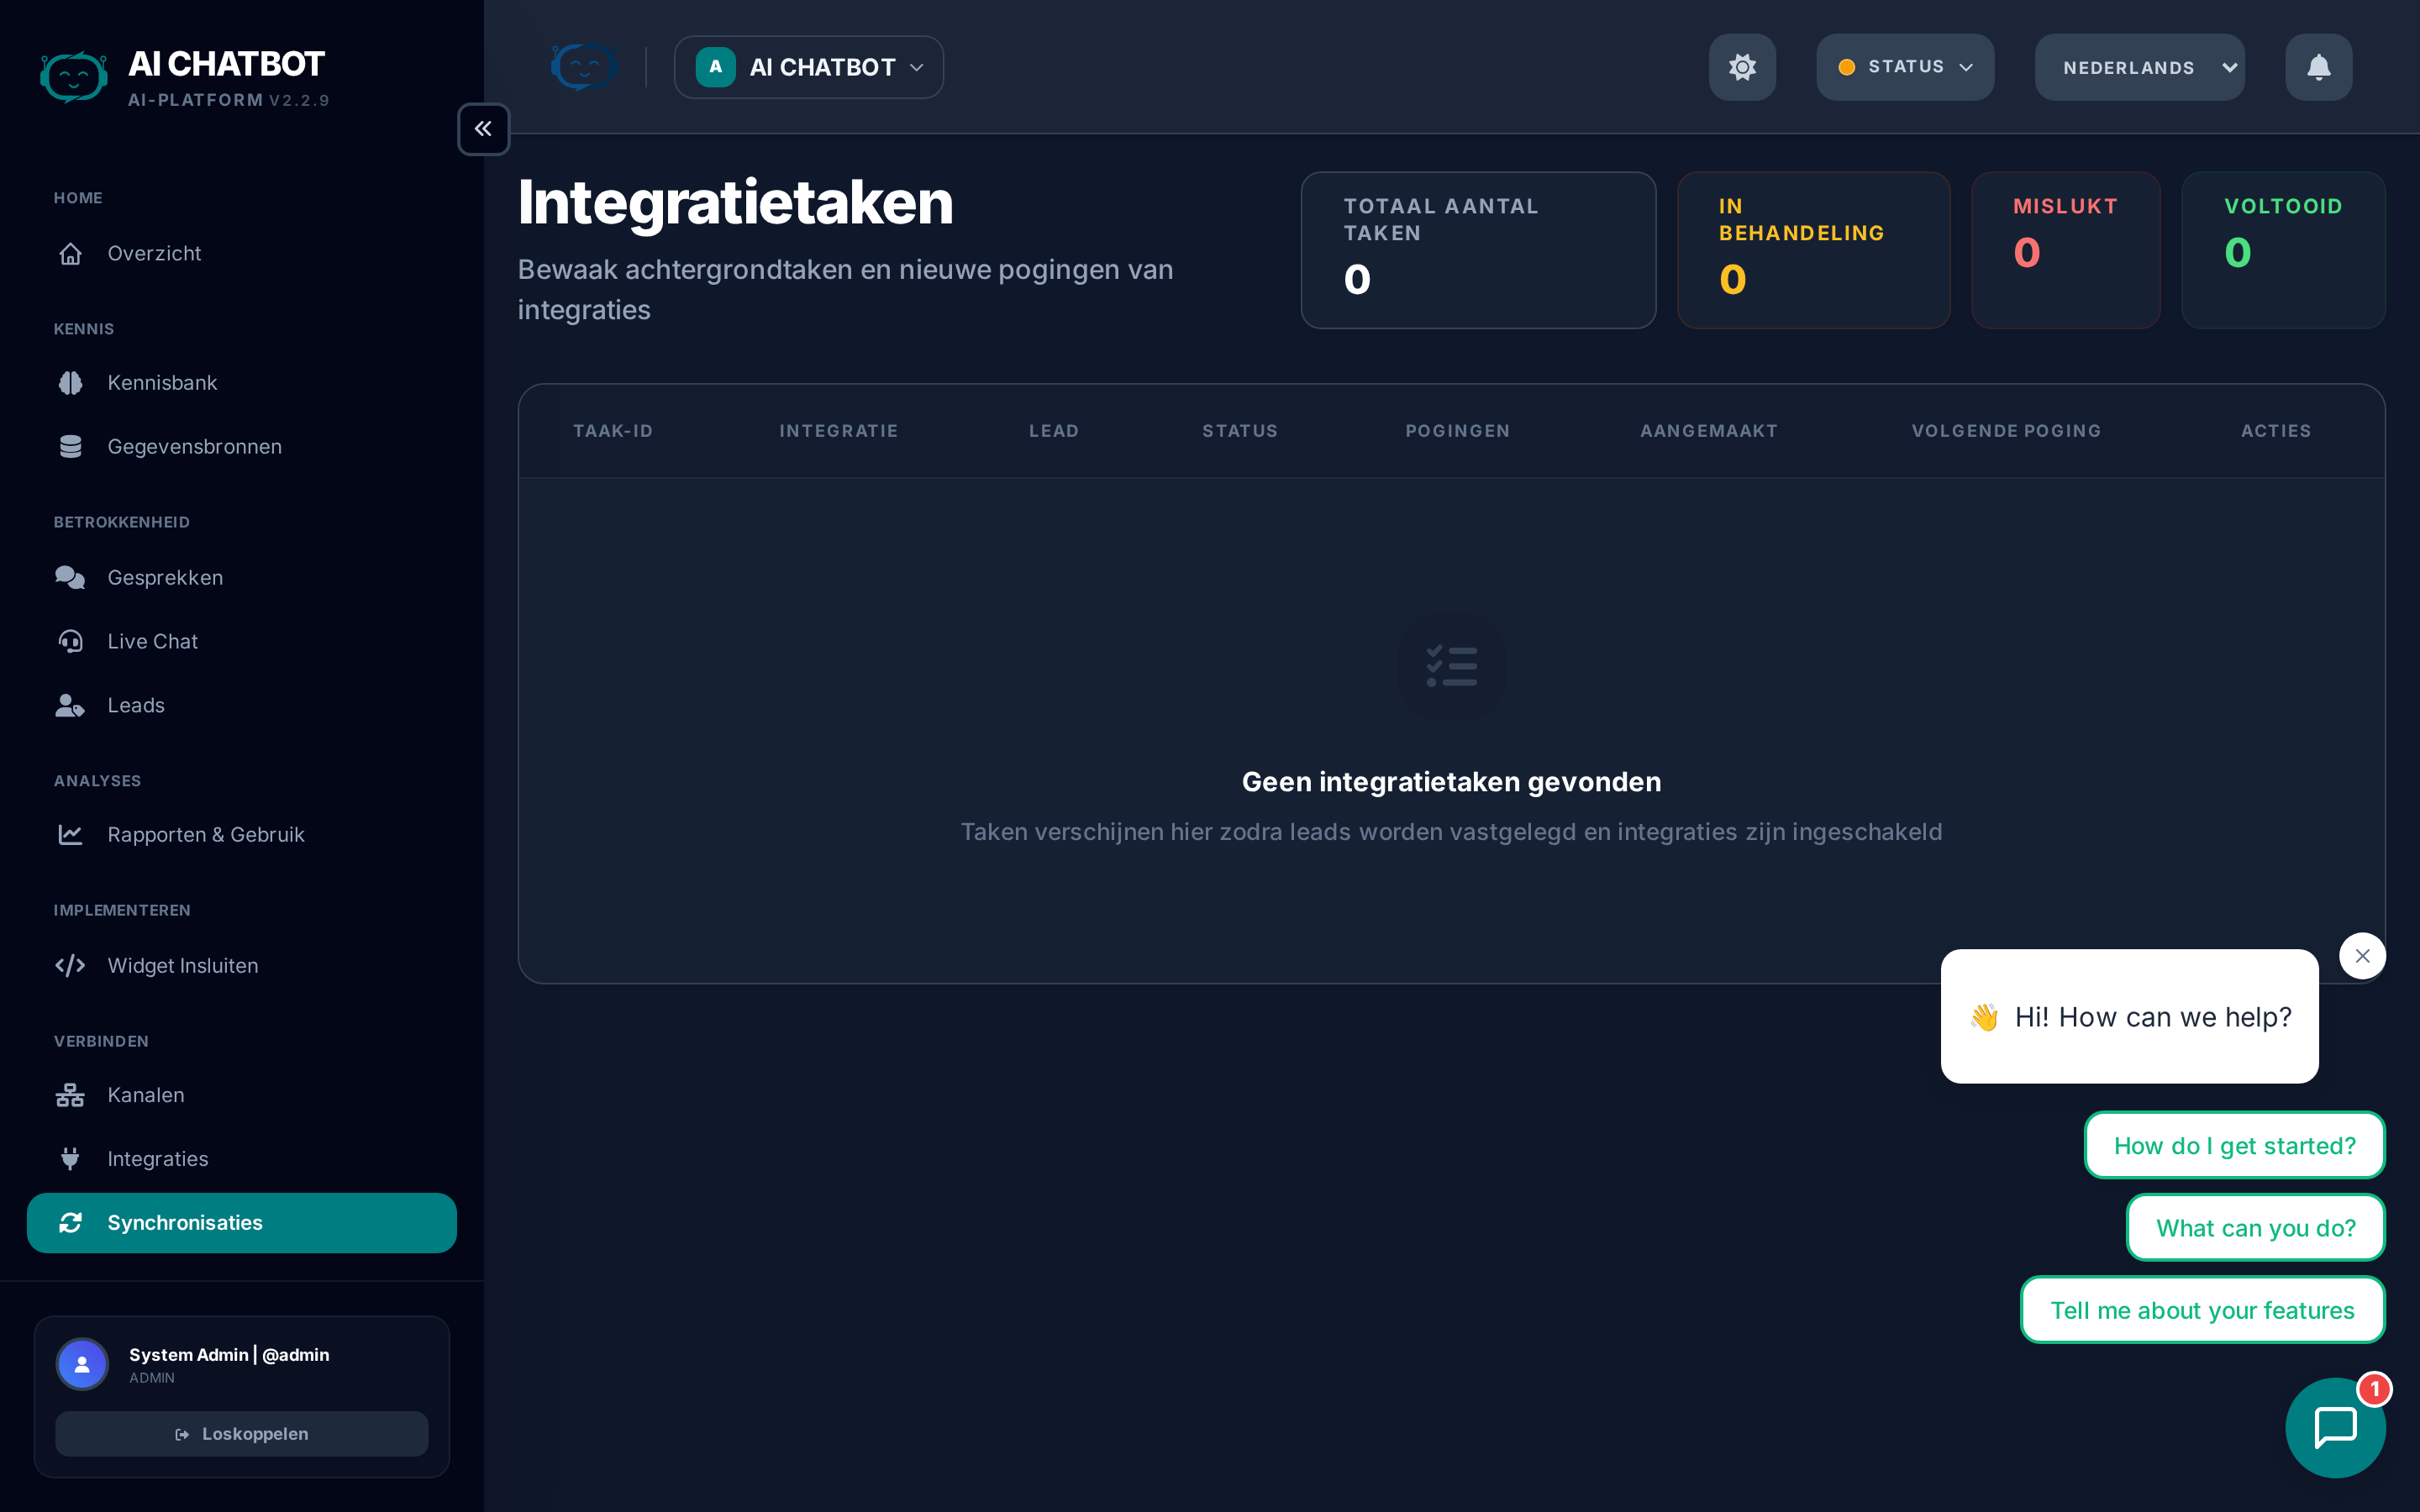The height and width of the screenshot is (1512, 2420).
Task: Dismiss the chat greeting with the X
Action: (x=2362, y=956)
